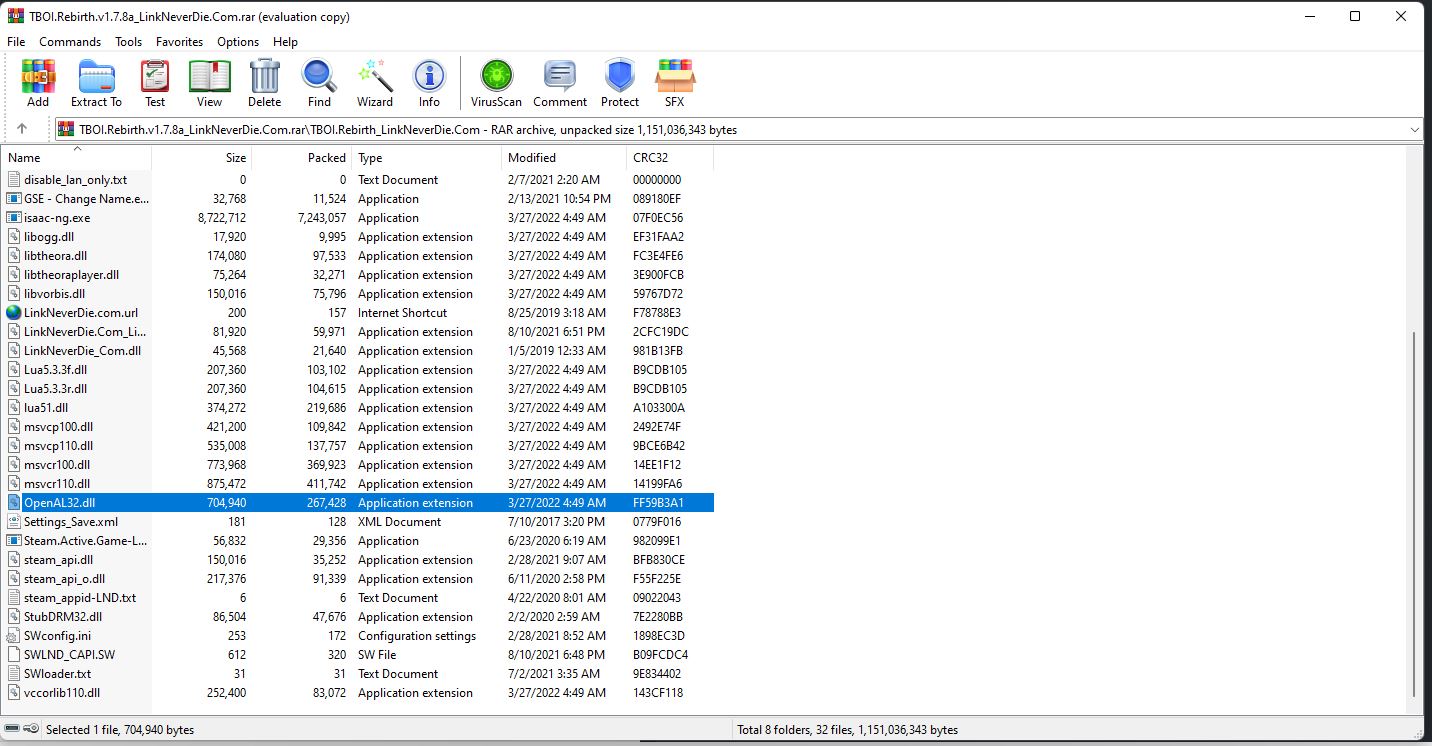Expand the archive path dropdown

tap(1414, 129)
